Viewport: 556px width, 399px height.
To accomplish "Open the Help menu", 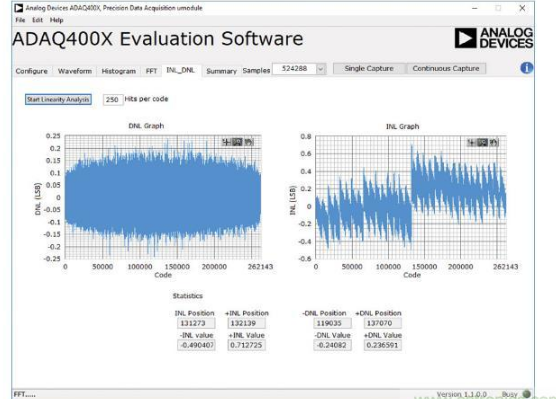I will (x=56, y=20).
